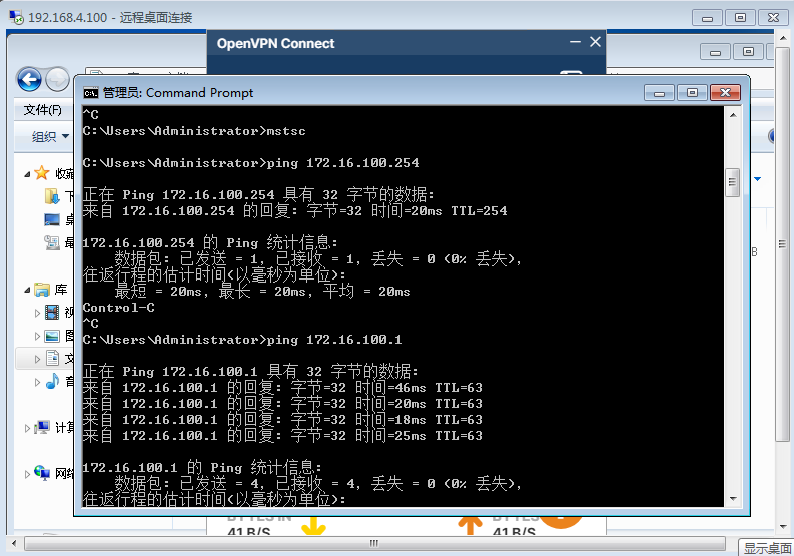Open the 文件(F) menu in Explorer
The image size is (794, 556).
tap(42, 110)
